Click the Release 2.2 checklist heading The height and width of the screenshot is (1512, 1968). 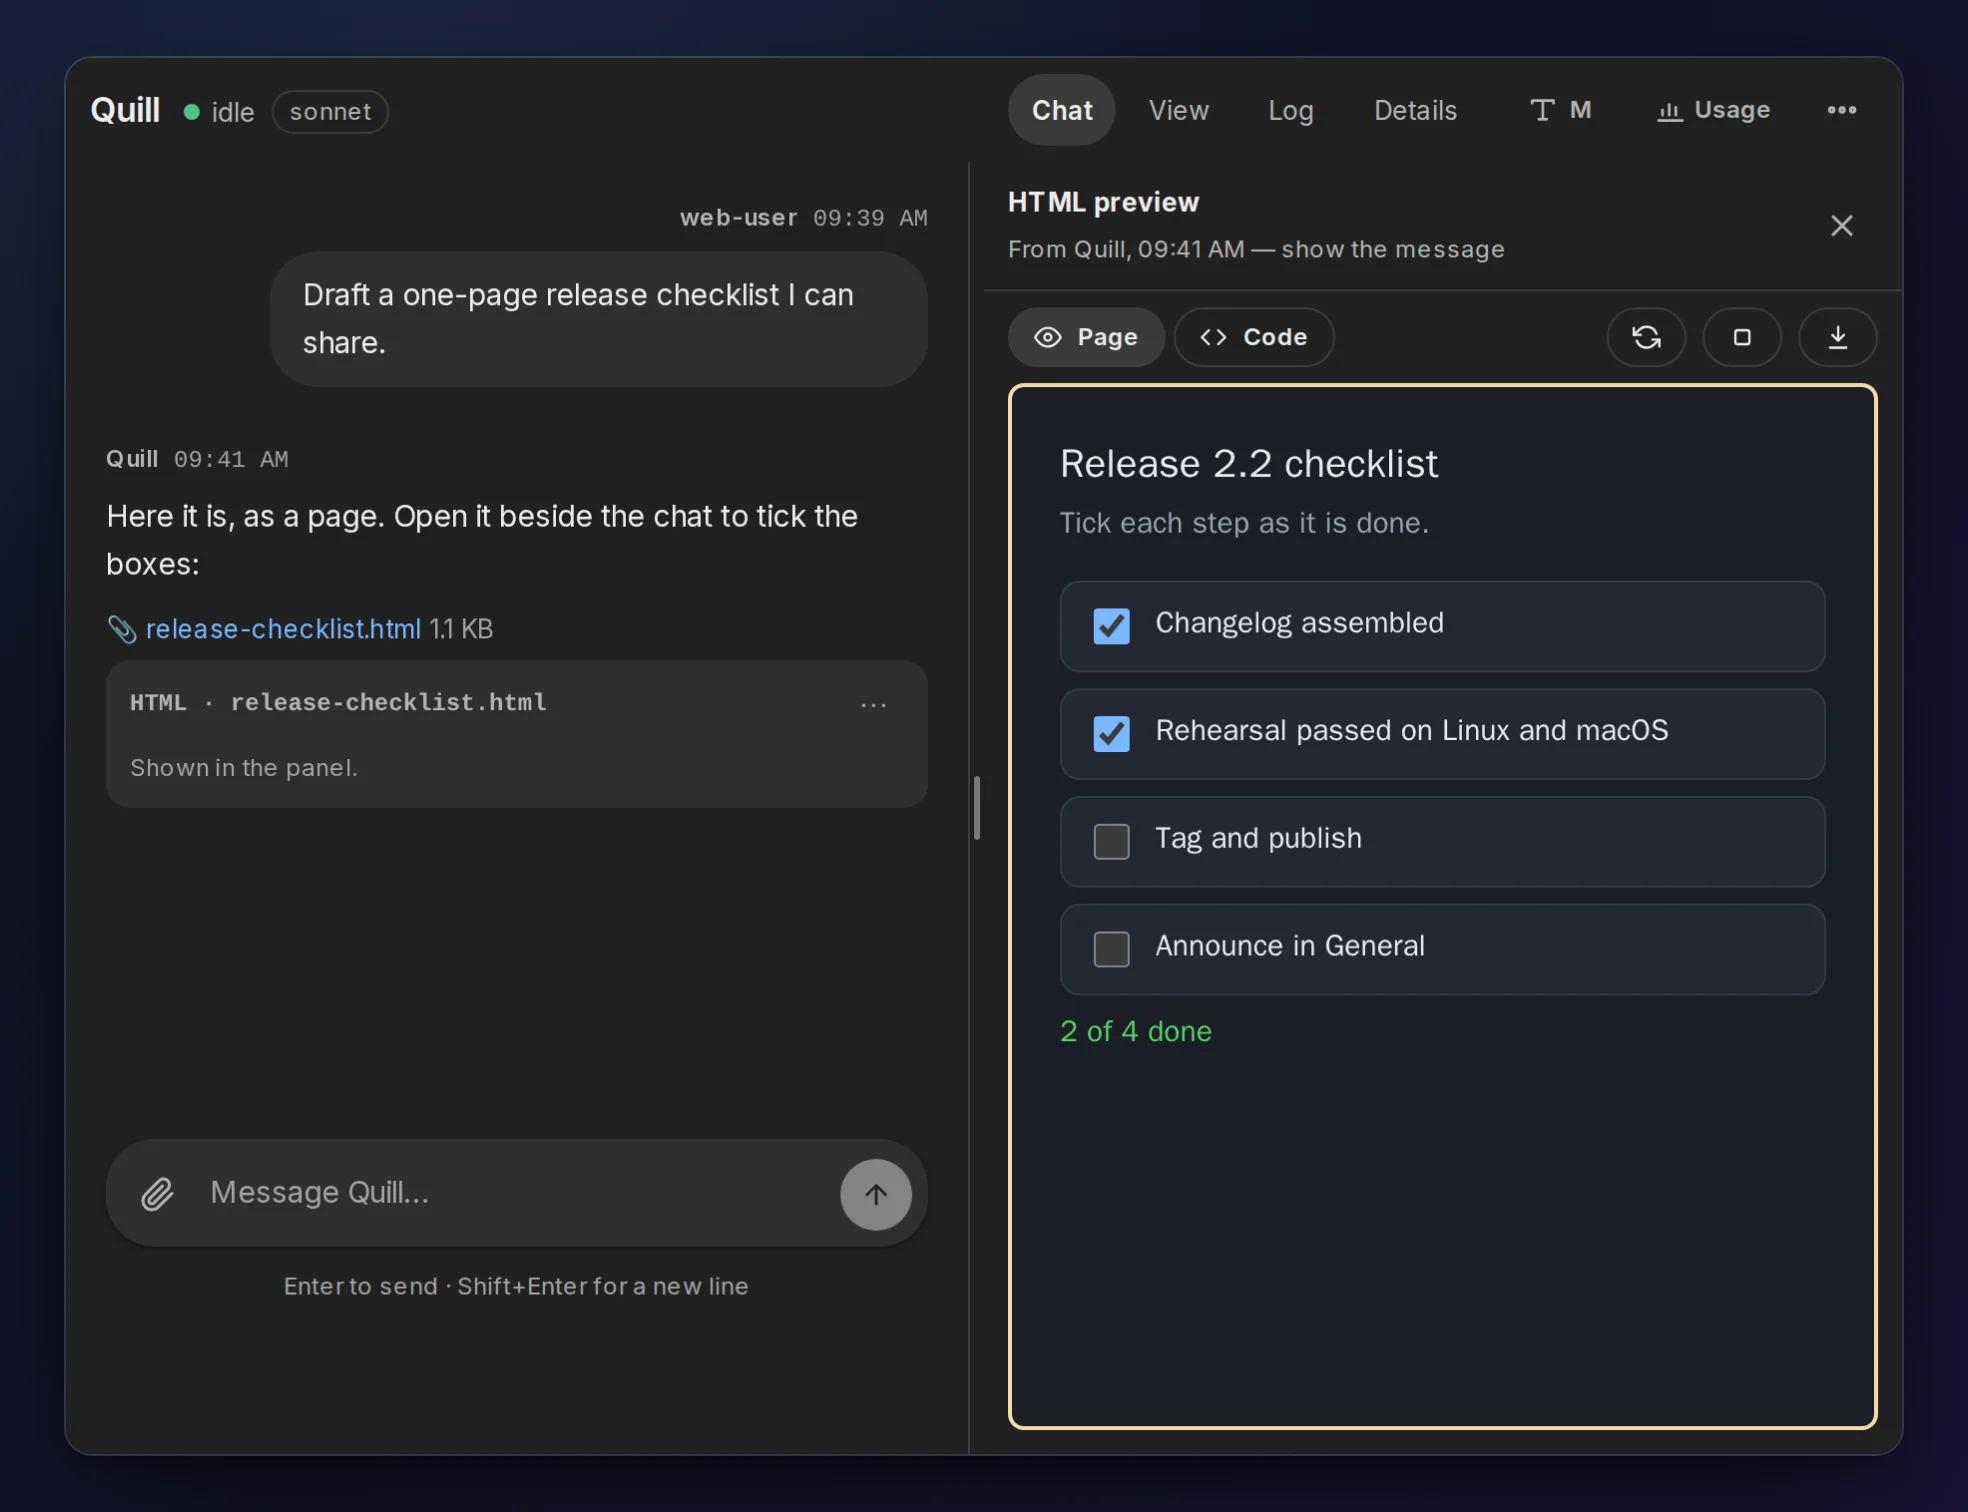(1248, 464)
